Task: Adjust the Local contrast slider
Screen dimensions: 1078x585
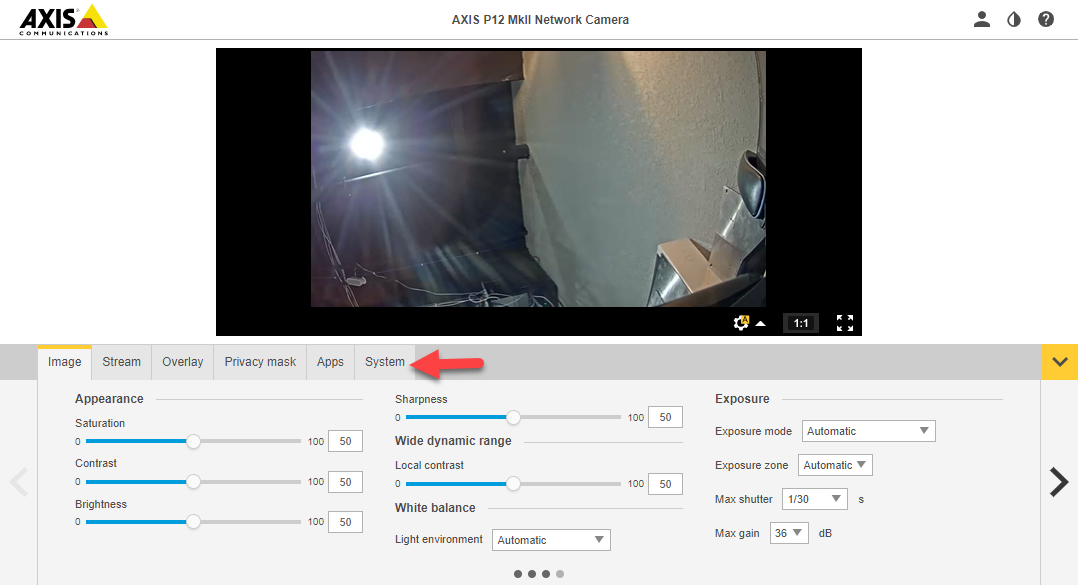Action: click(513, 484)
